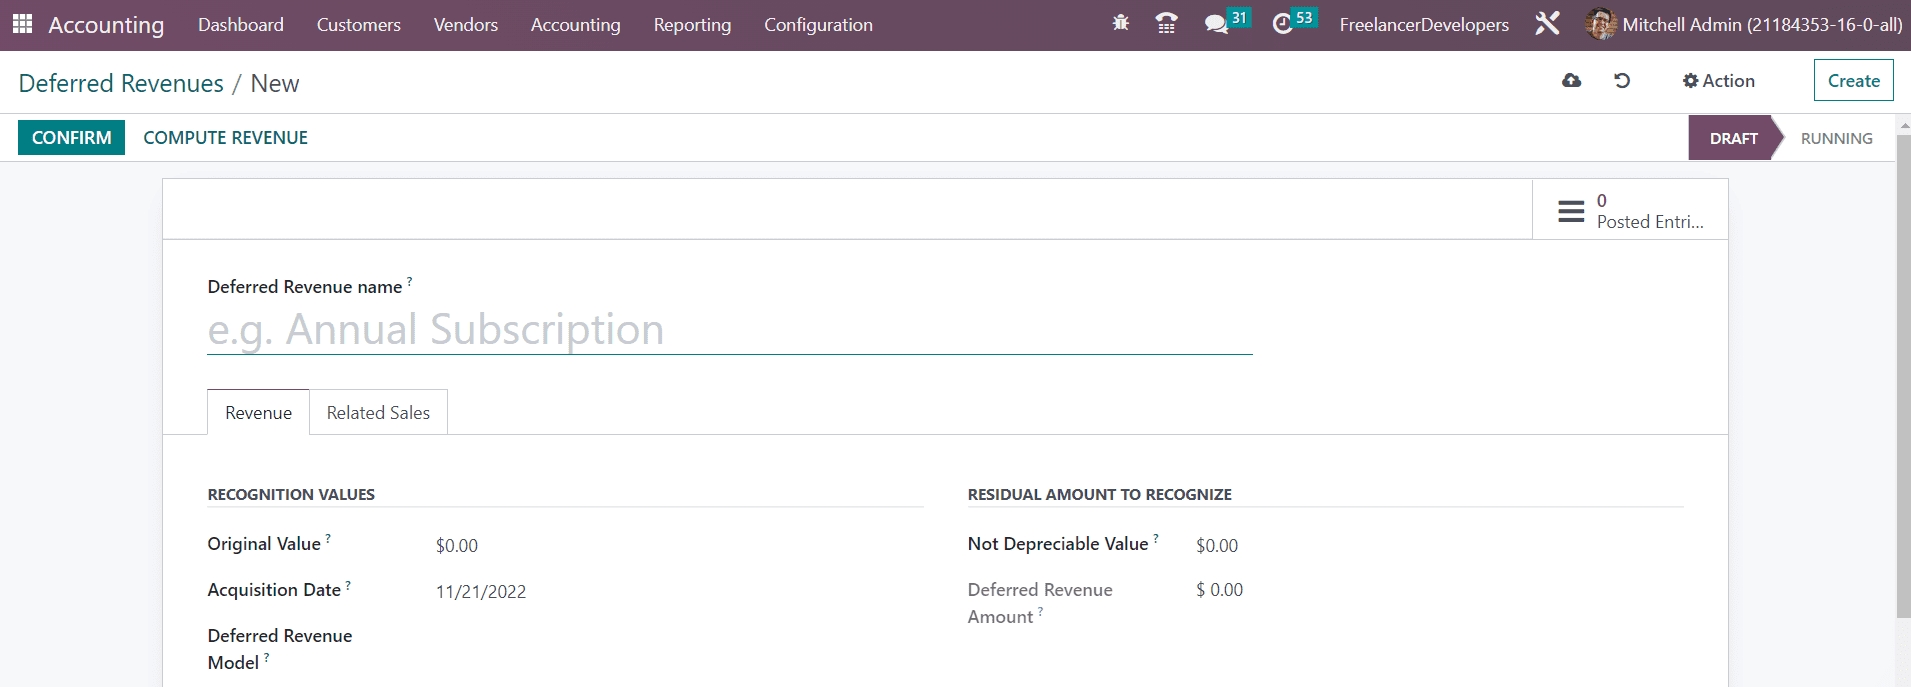Click the Deferred Revenue name field

click(x=729, y=330)
